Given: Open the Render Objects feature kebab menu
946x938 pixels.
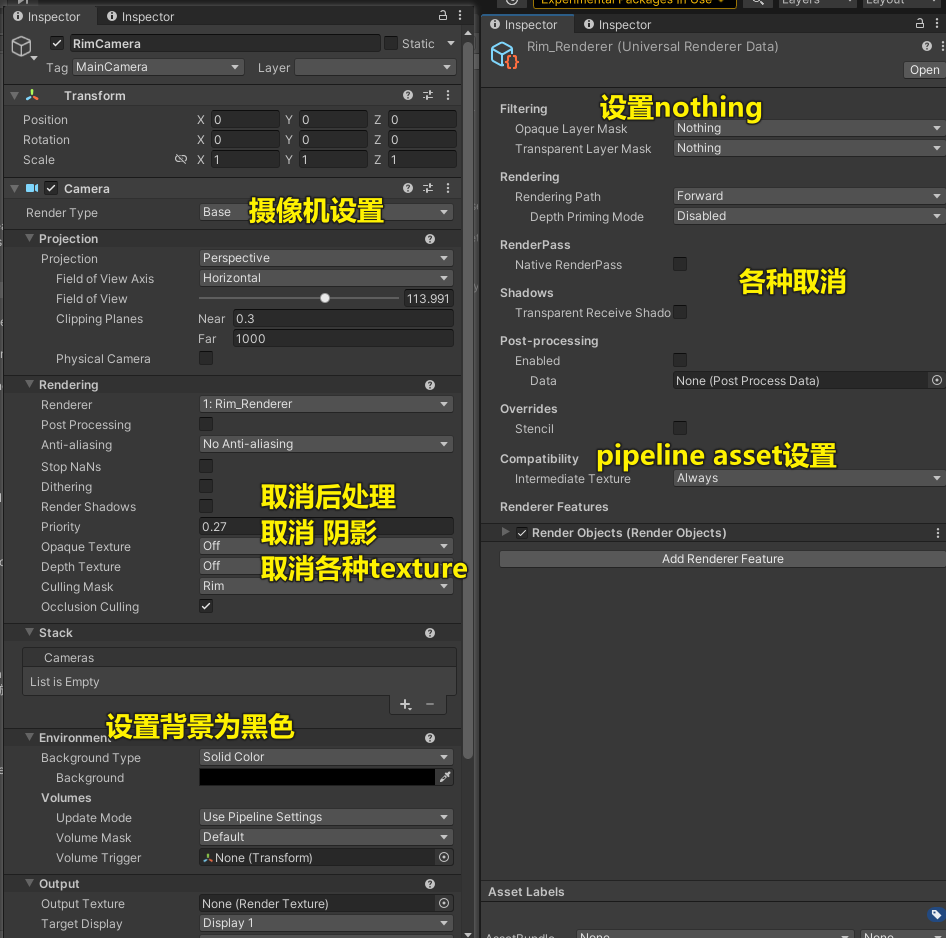Looking at the screenshot, I should (937, 531).
